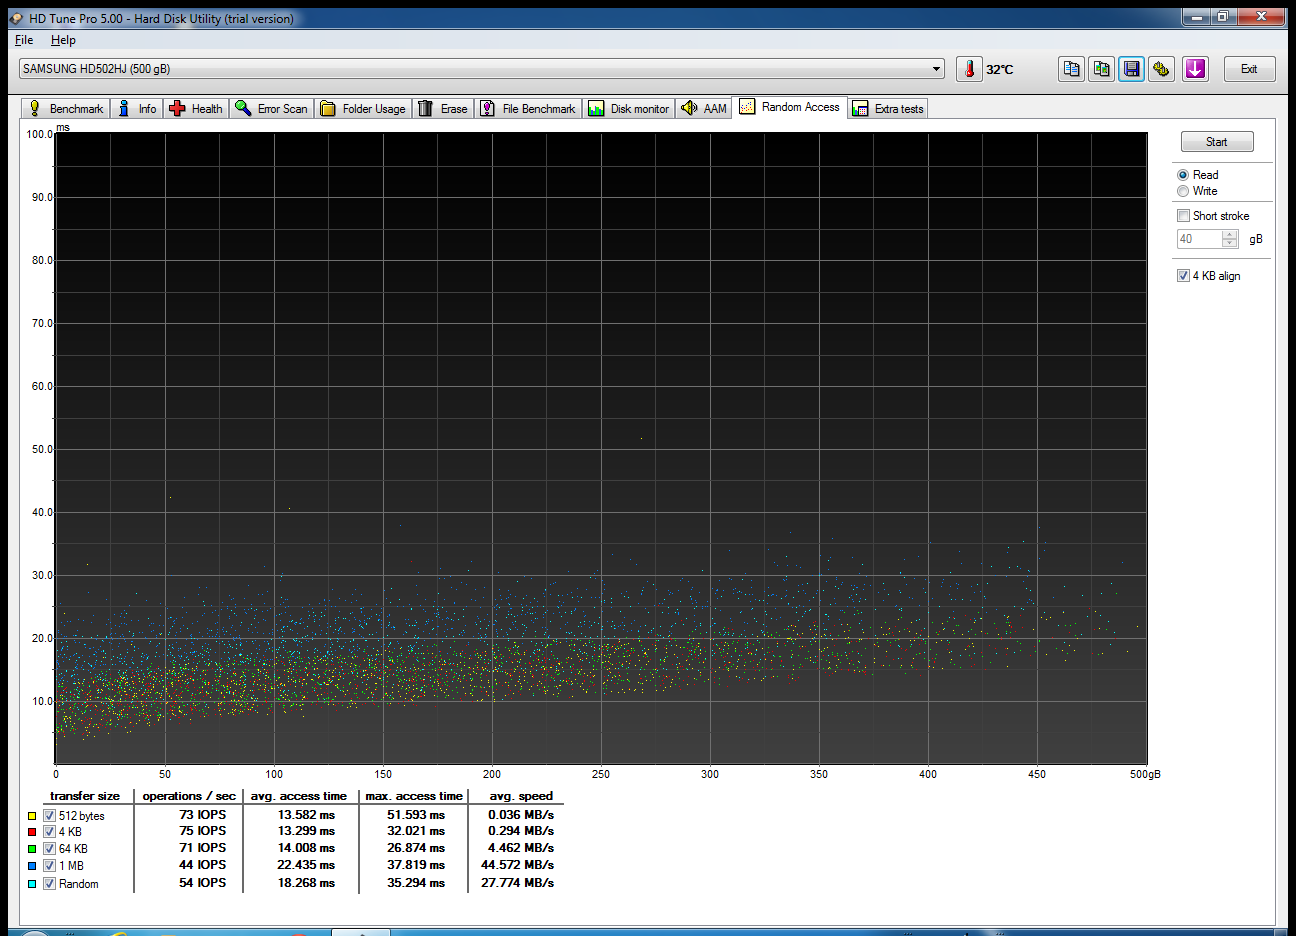Click the Exit button
The height and width of the screenshot is (936, 1296).
[1249, 69]
